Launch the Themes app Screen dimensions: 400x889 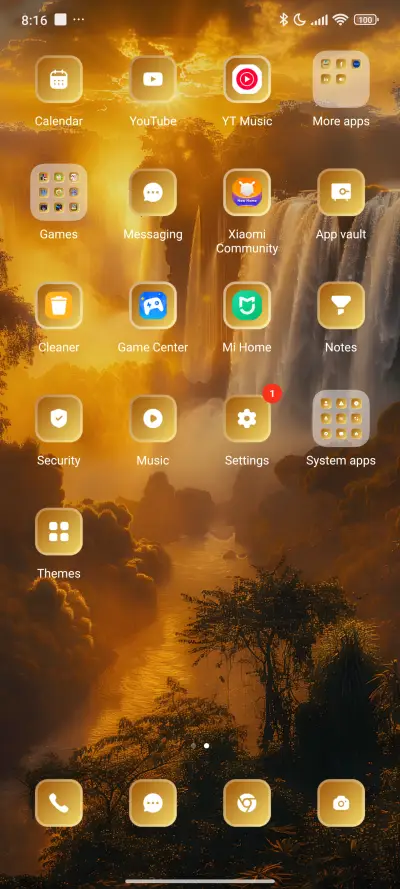click(x=58, y=531)
